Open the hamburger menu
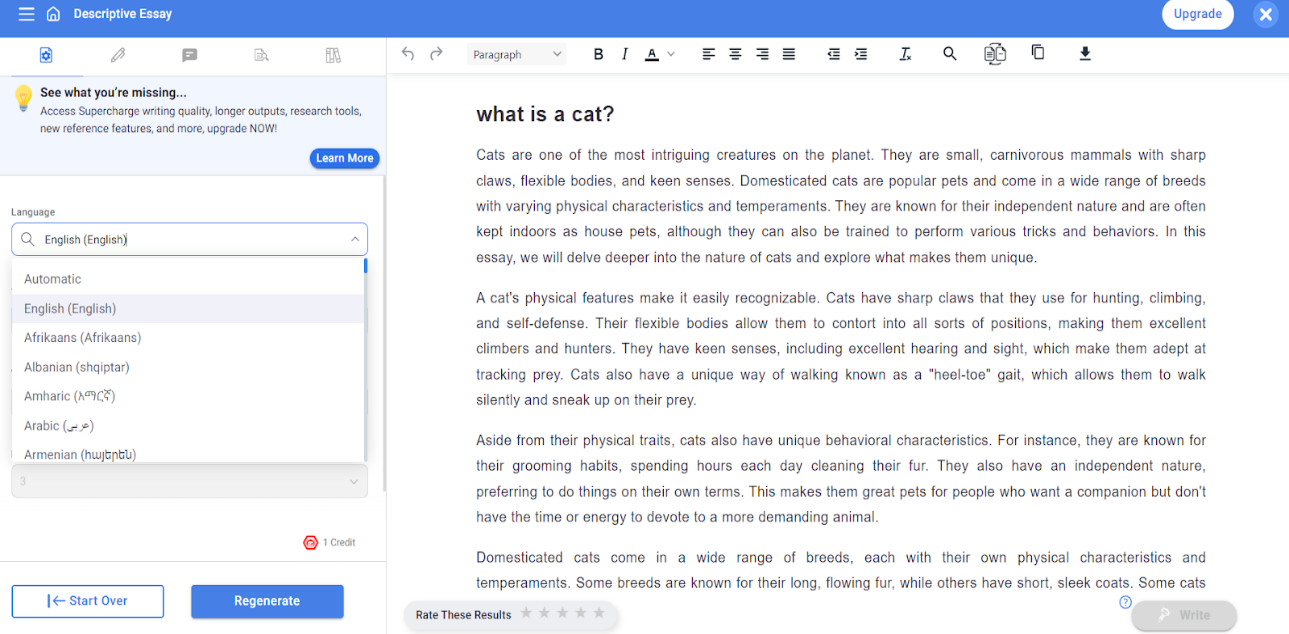This screenshot has width=1289, height=634. 26,14
